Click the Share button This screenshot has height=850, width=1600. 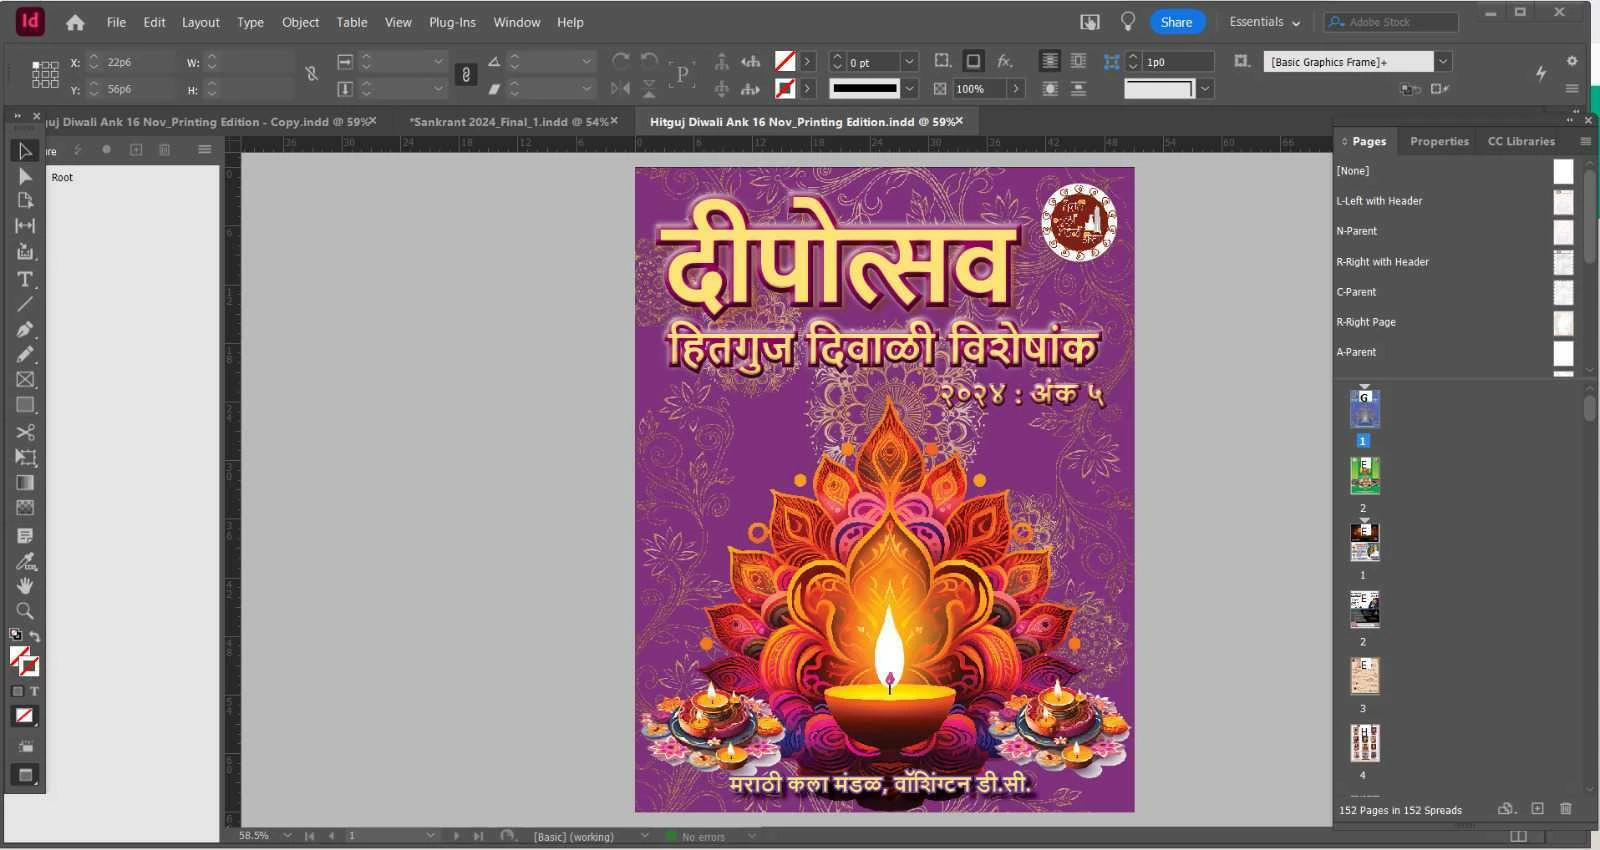[x=1176, y=22]
